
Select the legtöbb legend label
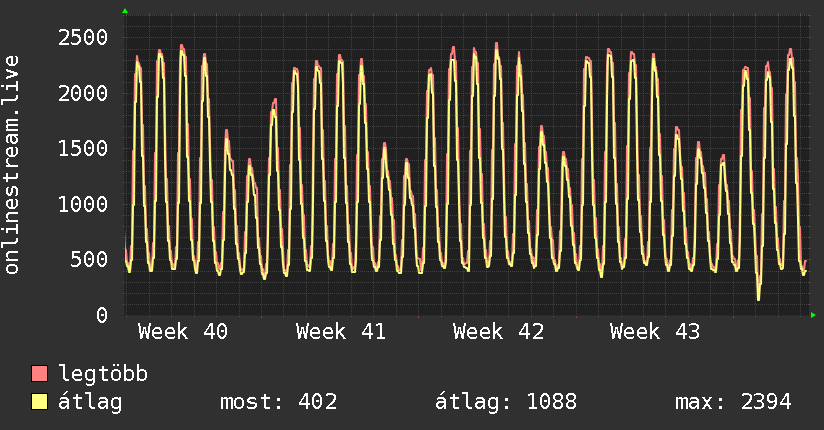pos(103,373)
